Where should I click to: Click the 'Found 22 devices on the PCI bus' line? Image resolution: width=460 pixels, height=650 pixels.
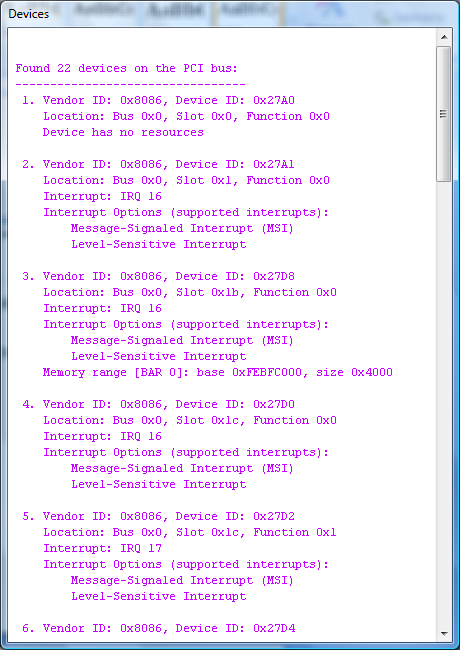[x=127, y=68]
